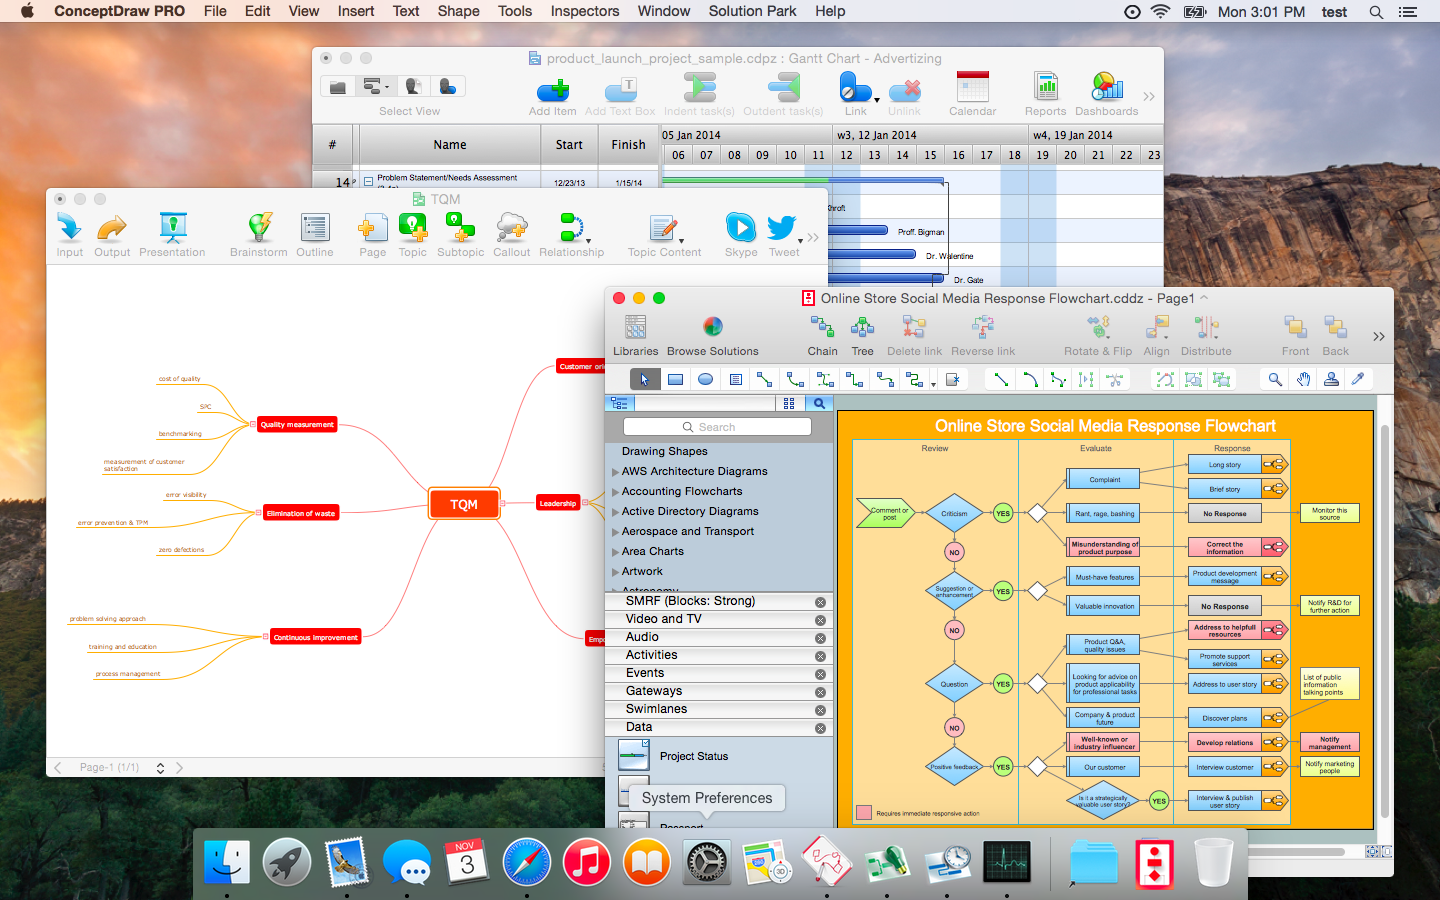Viewport: 1440px width, 900px height.
Task: Close the SMRF (Blocks: Strong) library
Action: click(x=820, y=602)
